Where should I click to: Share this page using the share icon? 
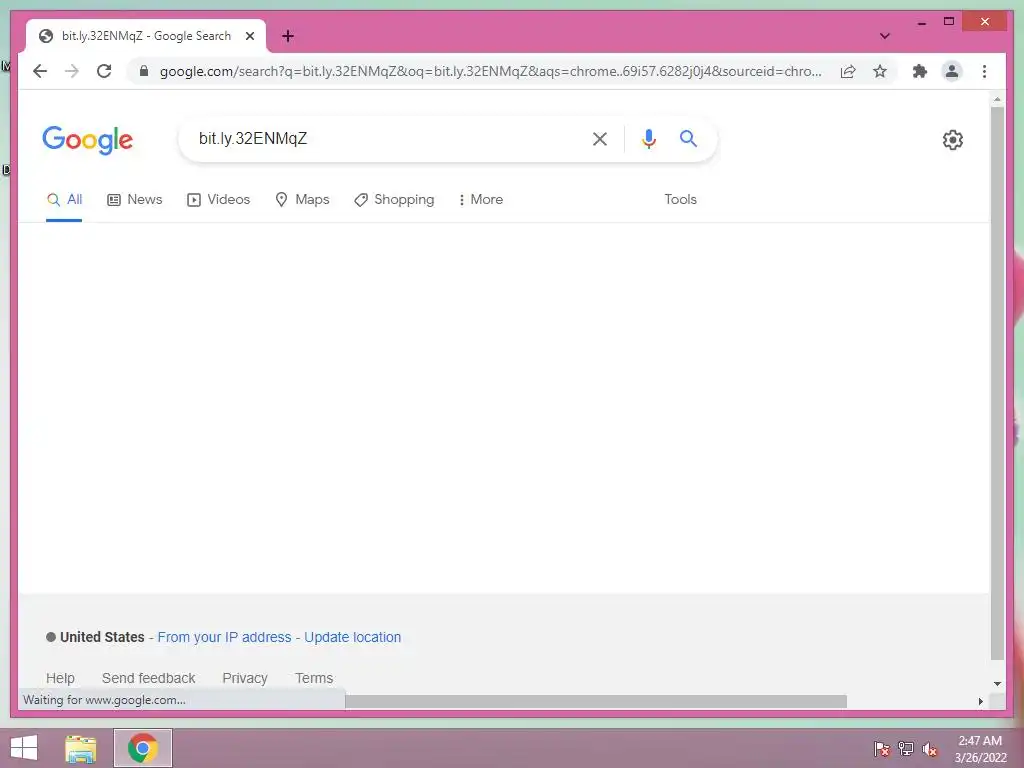pyautogui.click(x=848, y=71)
